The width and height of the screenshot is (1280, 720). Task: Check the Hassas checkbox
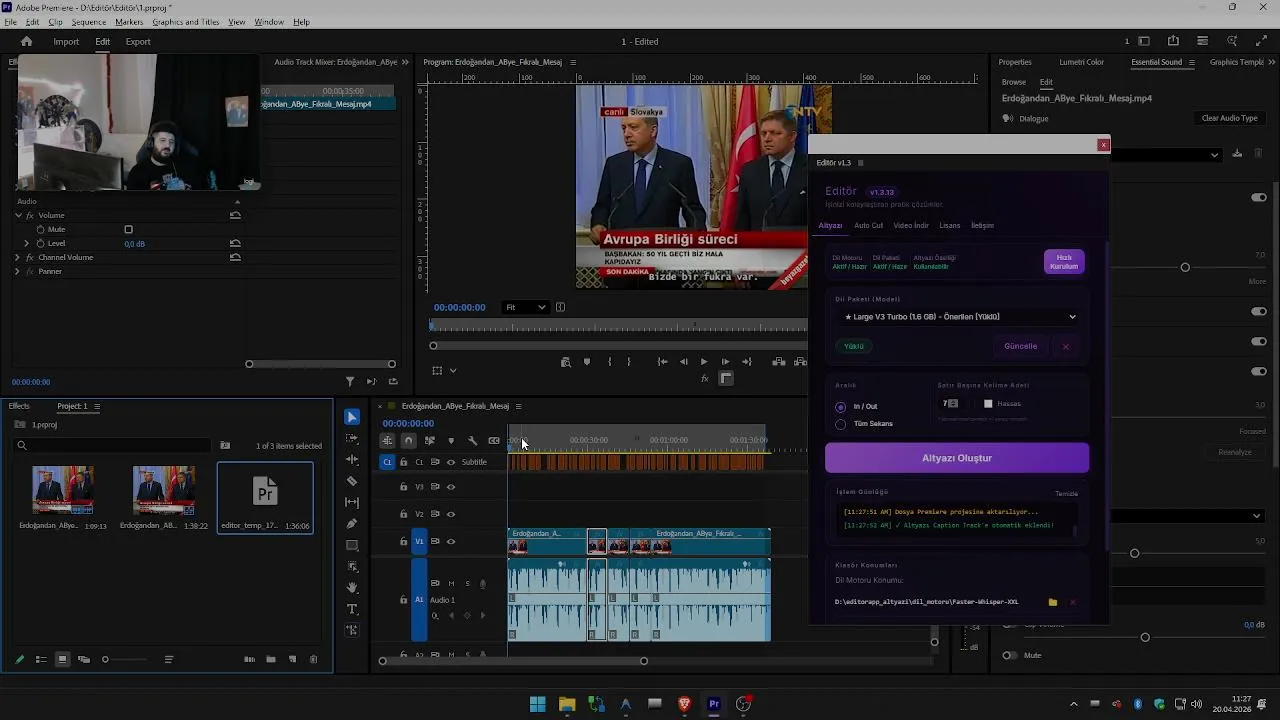(988, 404)
